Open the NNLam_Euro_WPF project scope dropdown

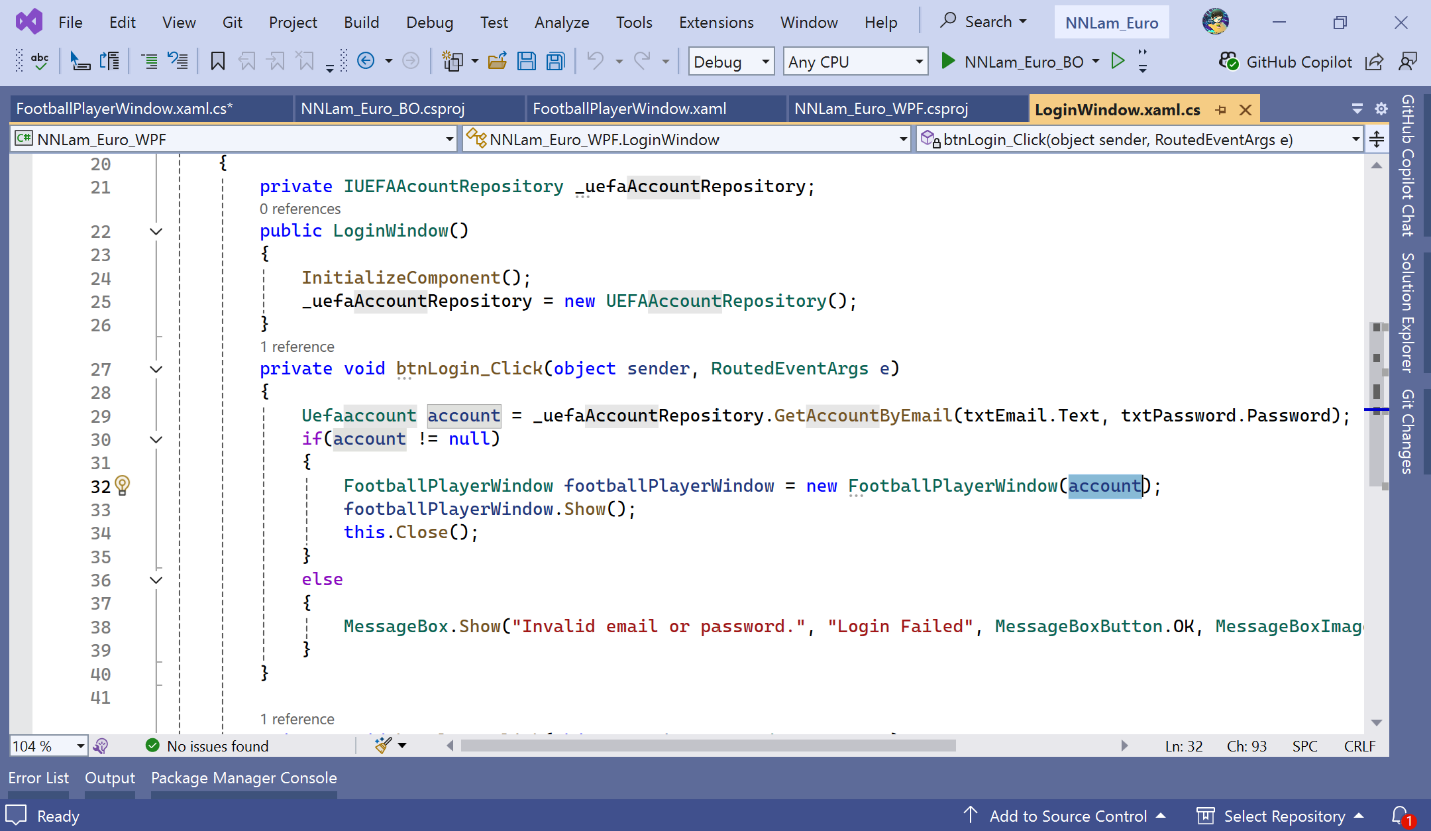[233, 139]
